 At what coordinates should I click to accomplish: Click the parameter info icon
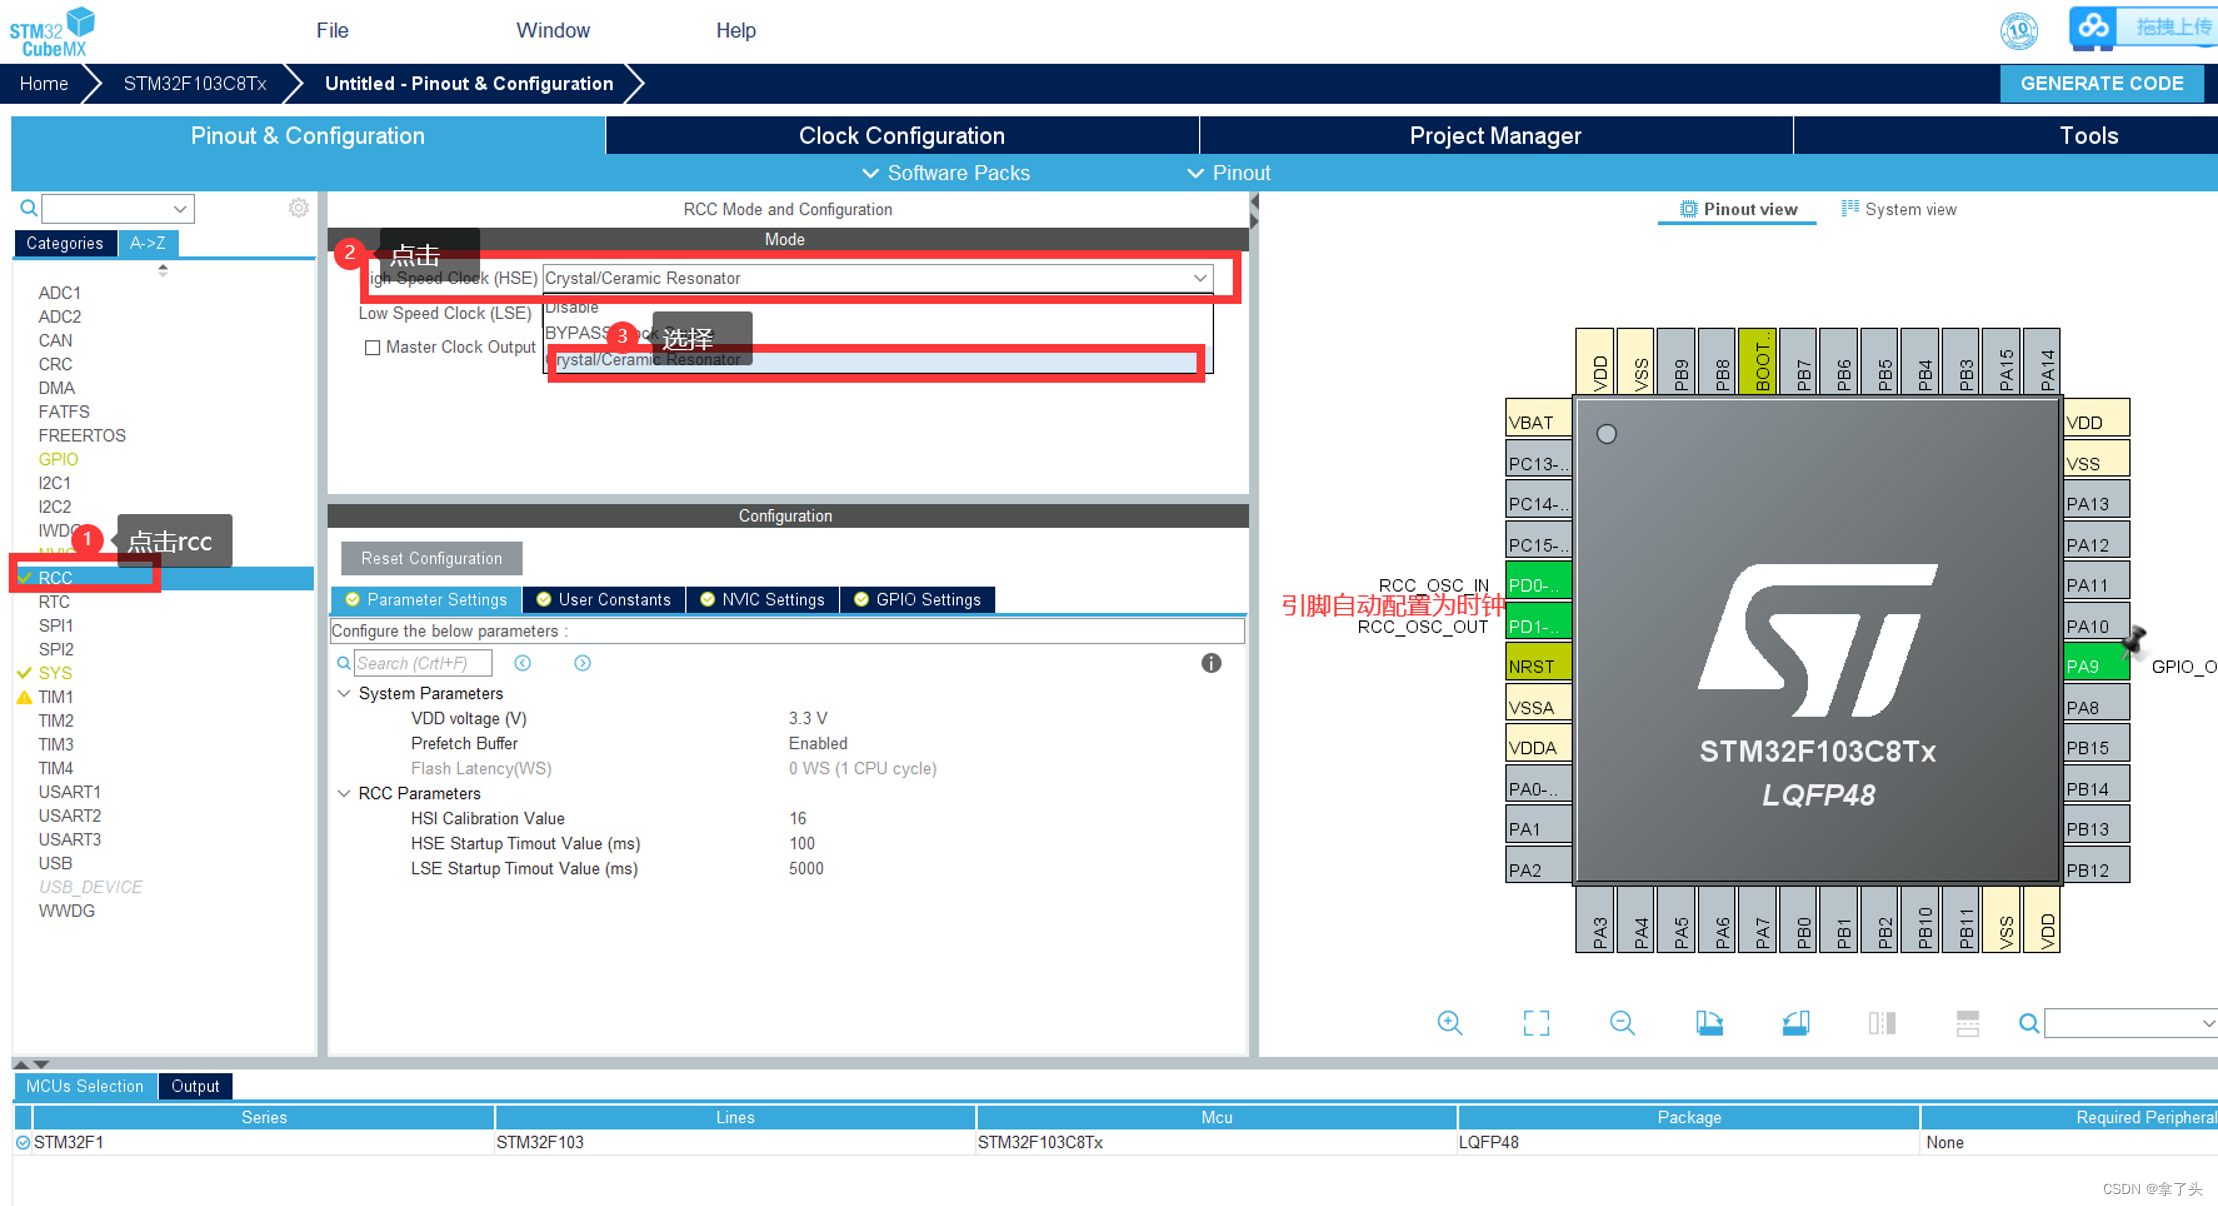click(x=1210, y=663)
